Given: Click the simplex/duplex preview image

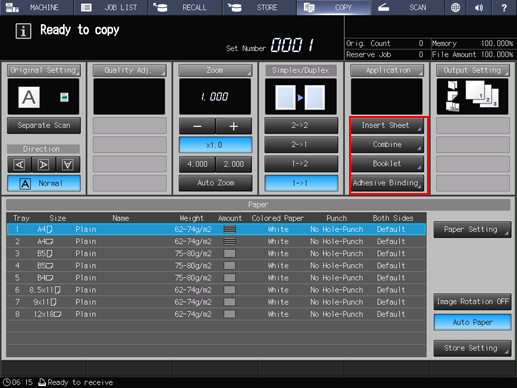Looking at the screenshot, I should coord(300,97).
